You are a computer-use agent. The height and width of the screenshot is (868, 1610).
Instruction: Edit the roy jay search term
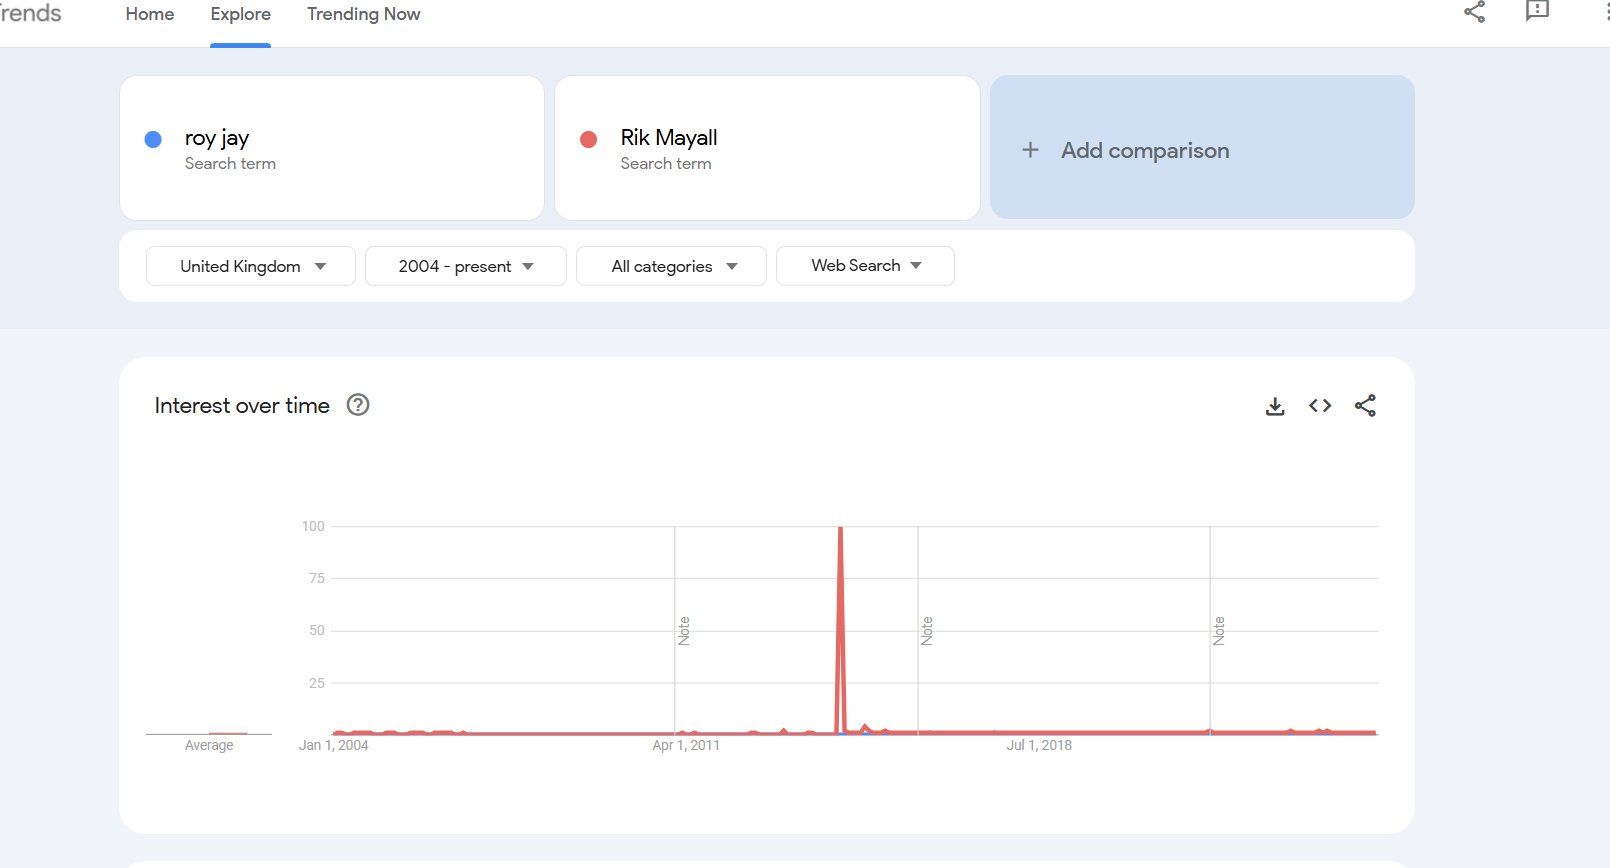click(x=332, y=148)
